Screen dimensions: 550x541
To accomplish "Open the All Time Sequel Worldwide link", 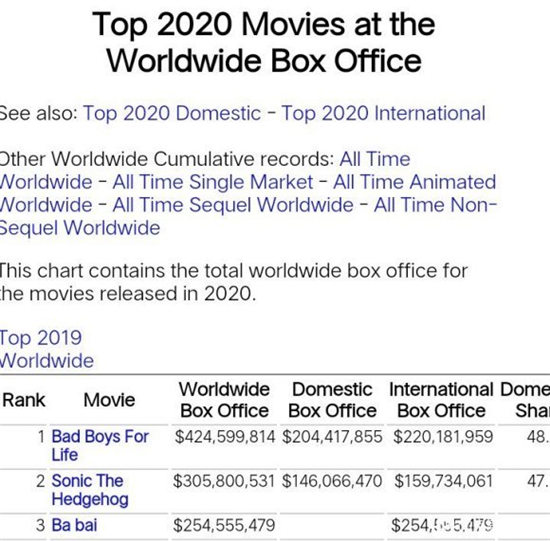I will tap(233, 205).
